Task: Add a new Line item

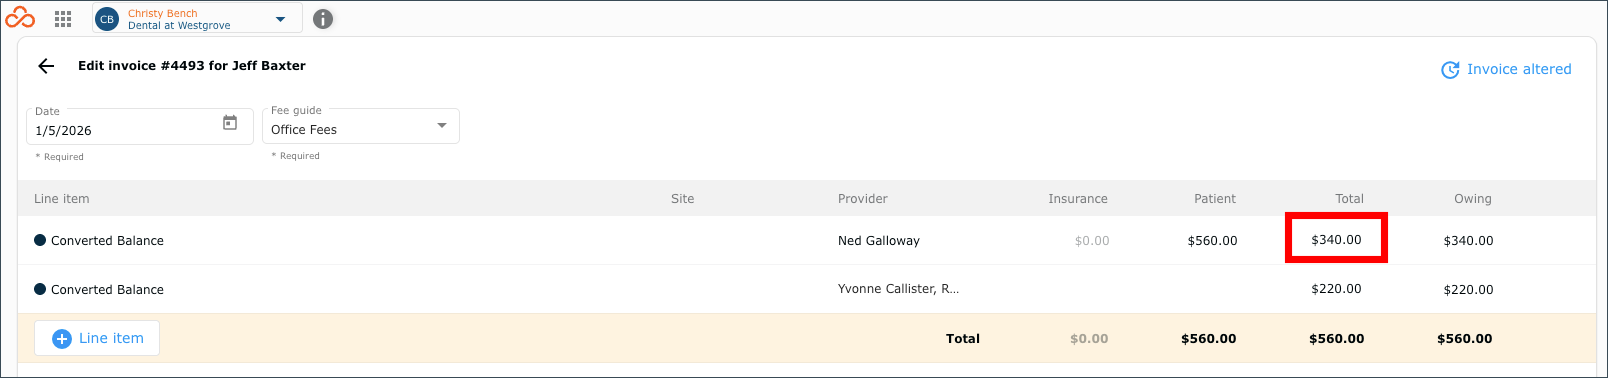Action: 97,338
